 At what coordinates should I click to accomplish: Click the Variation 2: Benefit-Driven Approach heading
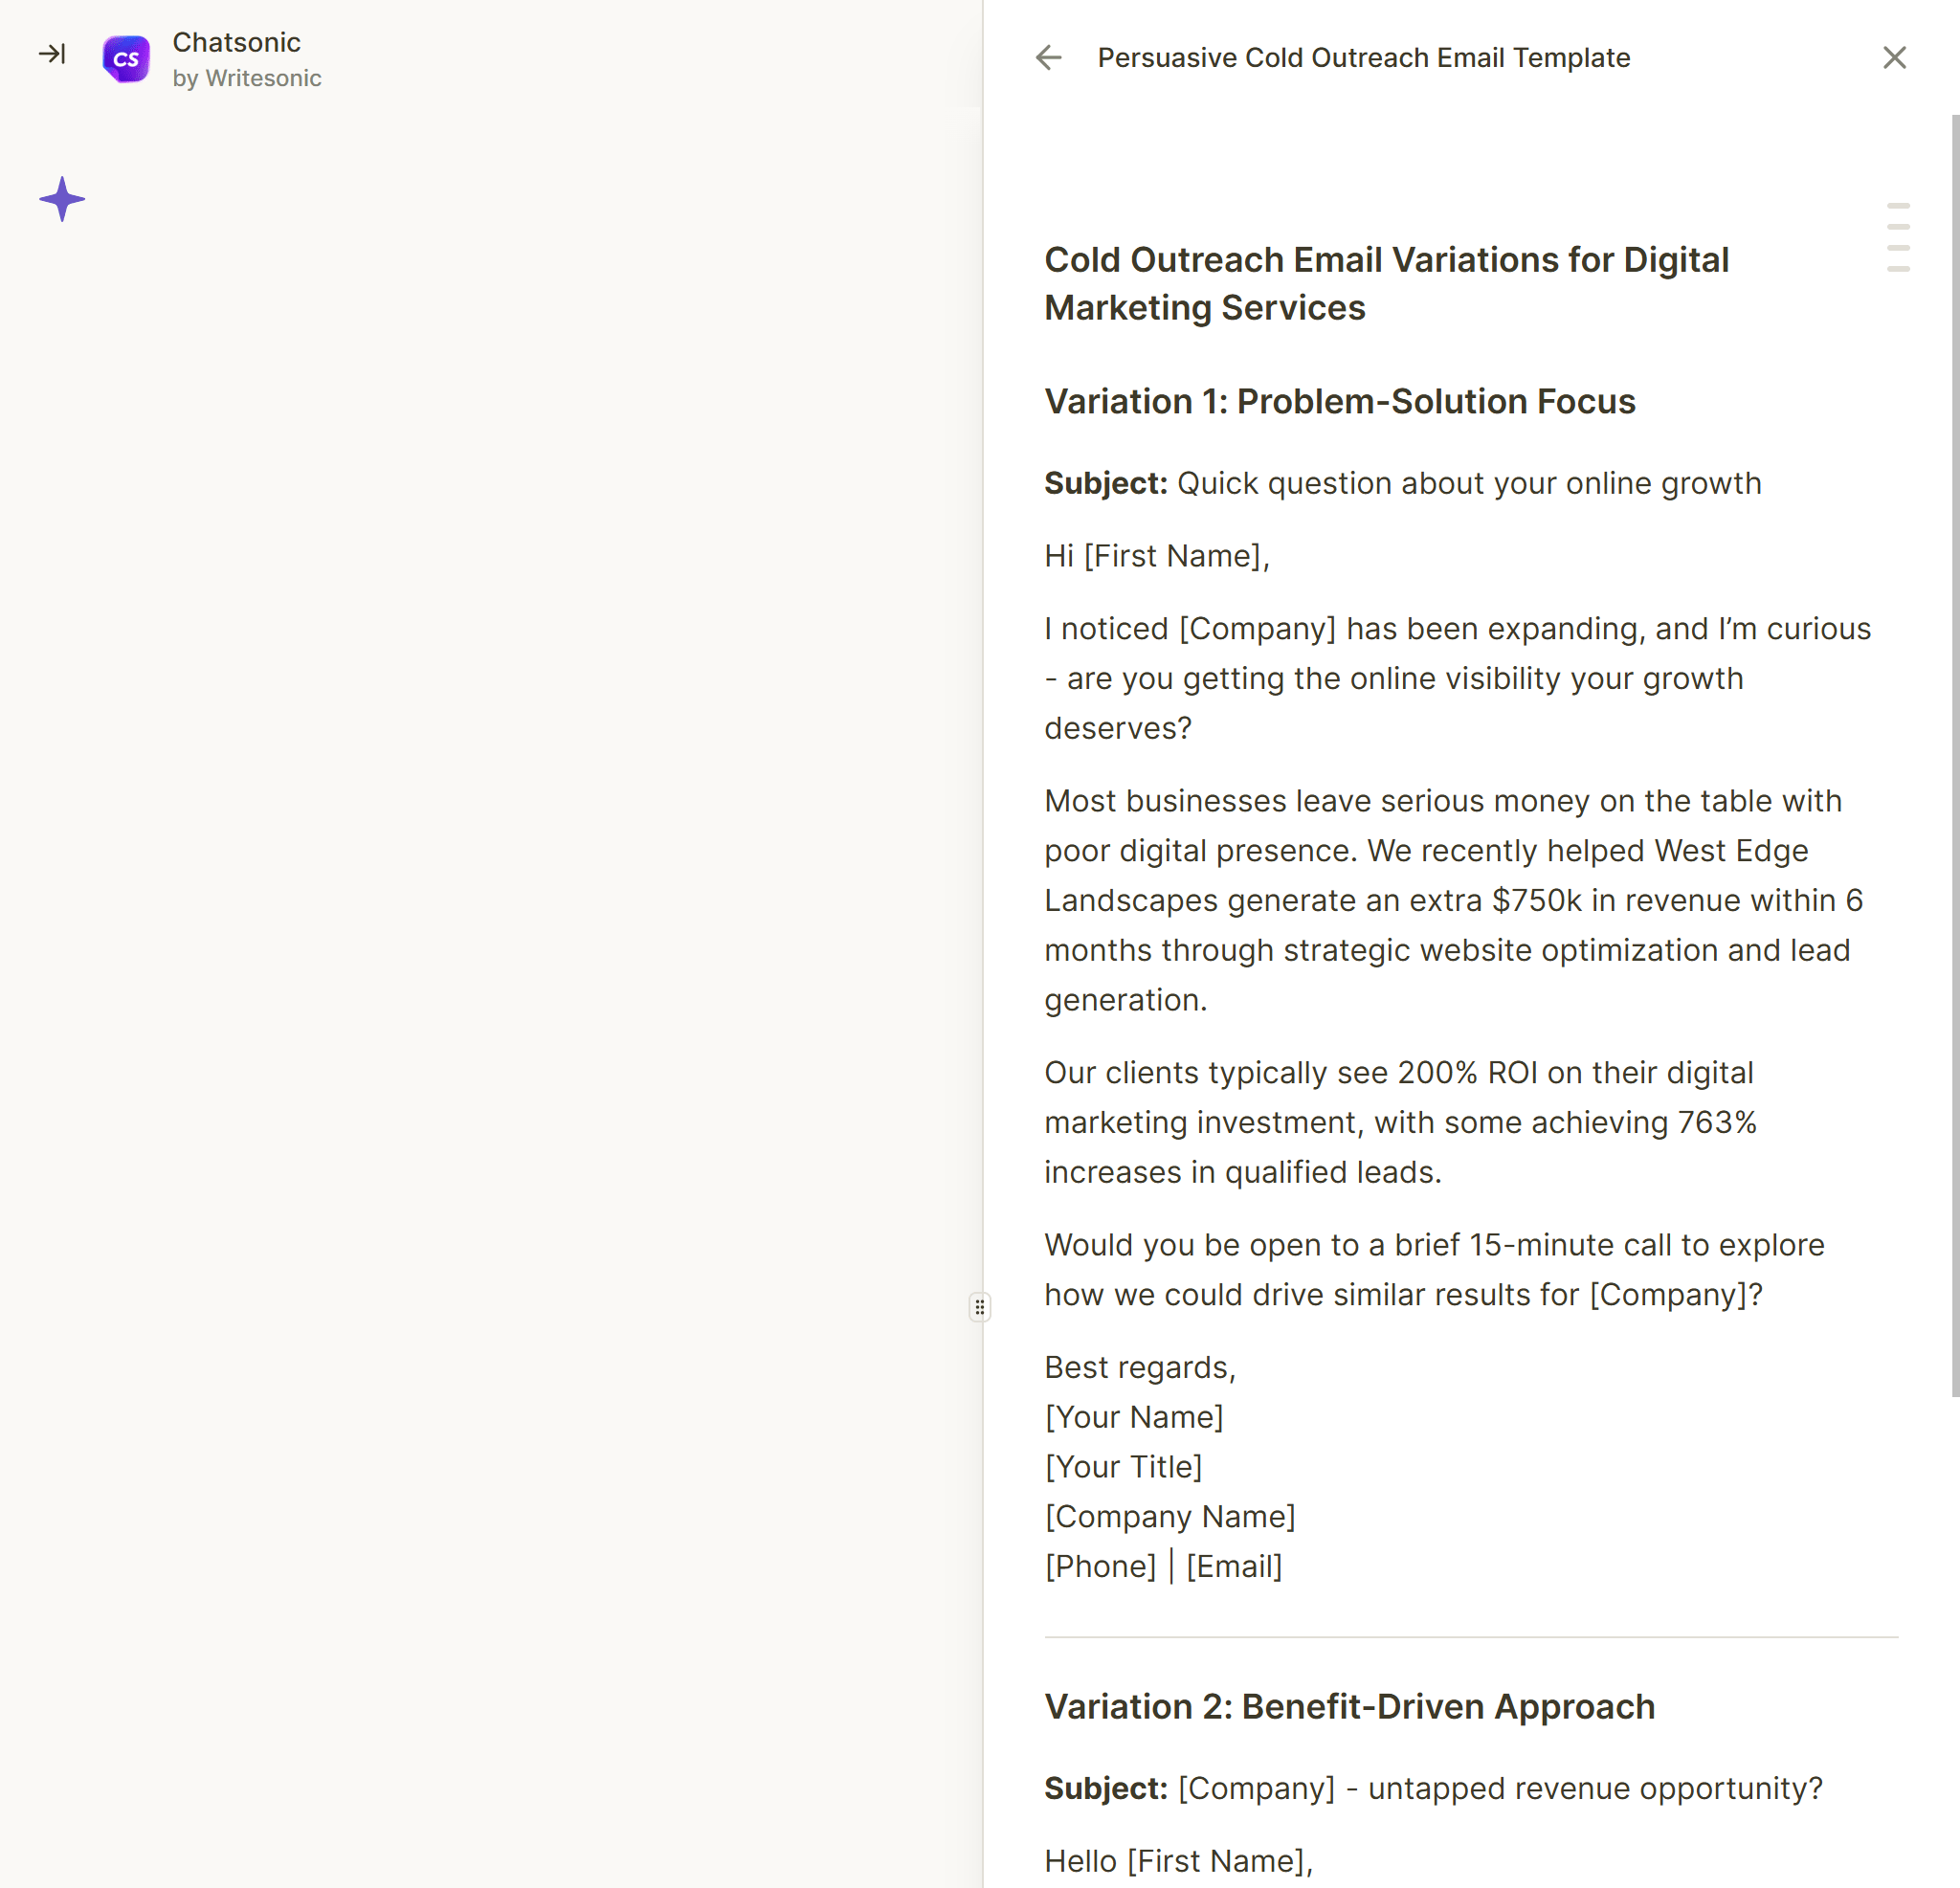point(1349,1706)
